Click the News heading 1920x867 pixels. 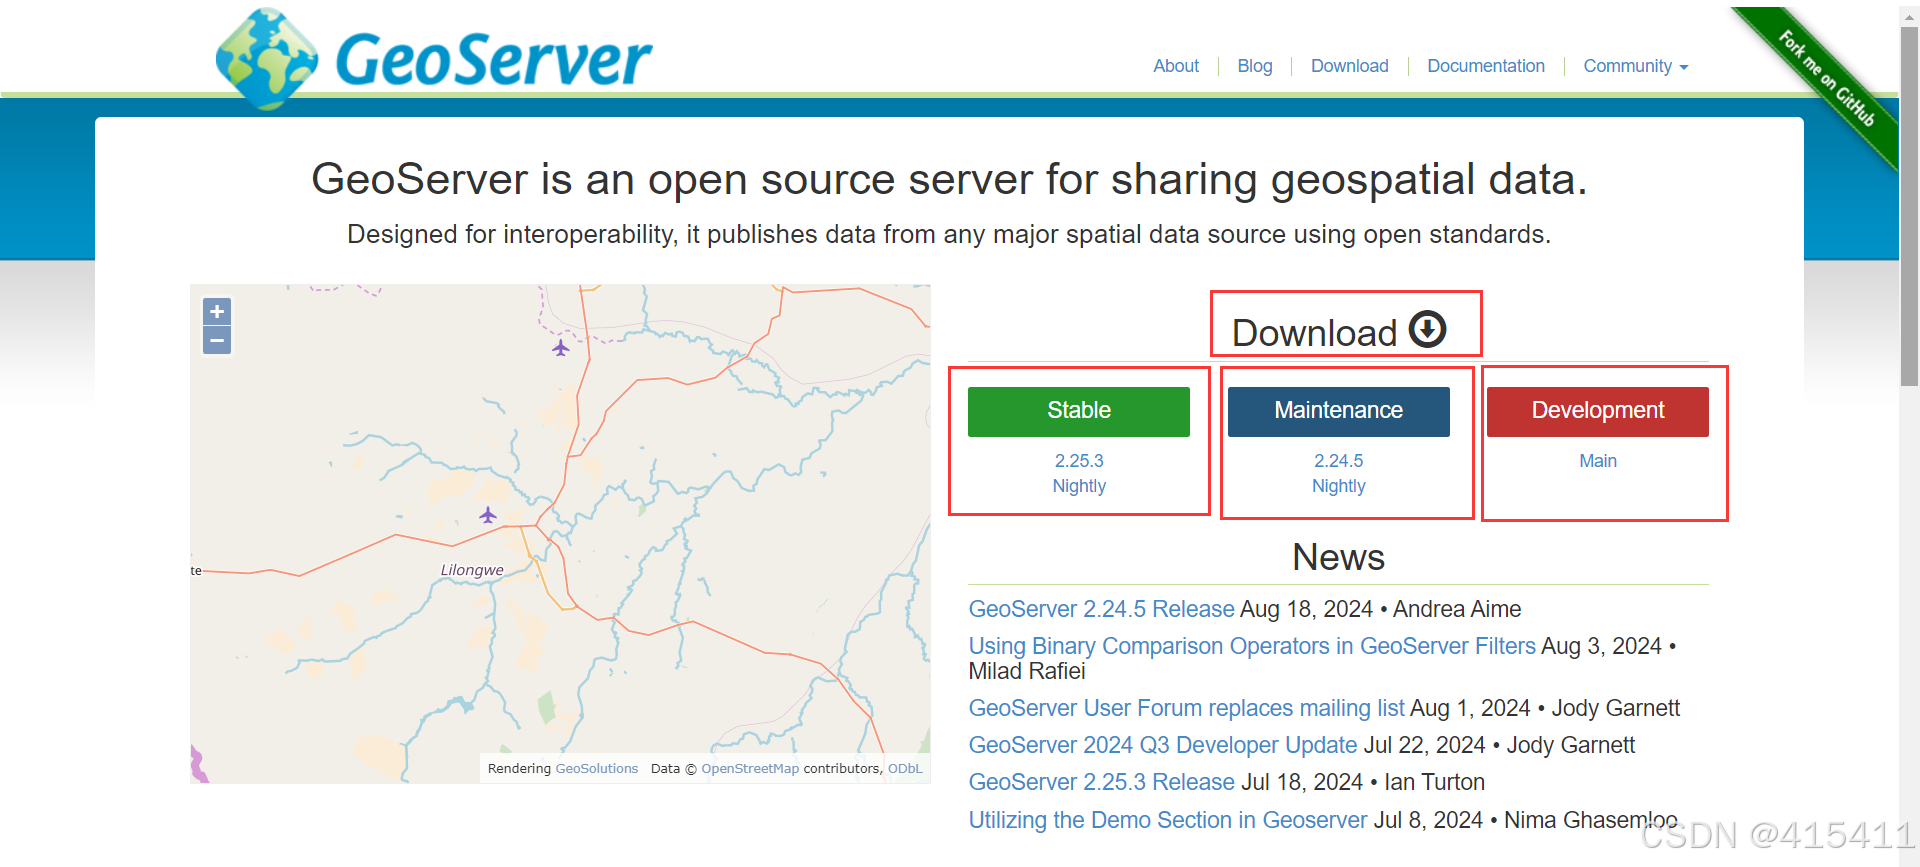(x=1338, y=557)
